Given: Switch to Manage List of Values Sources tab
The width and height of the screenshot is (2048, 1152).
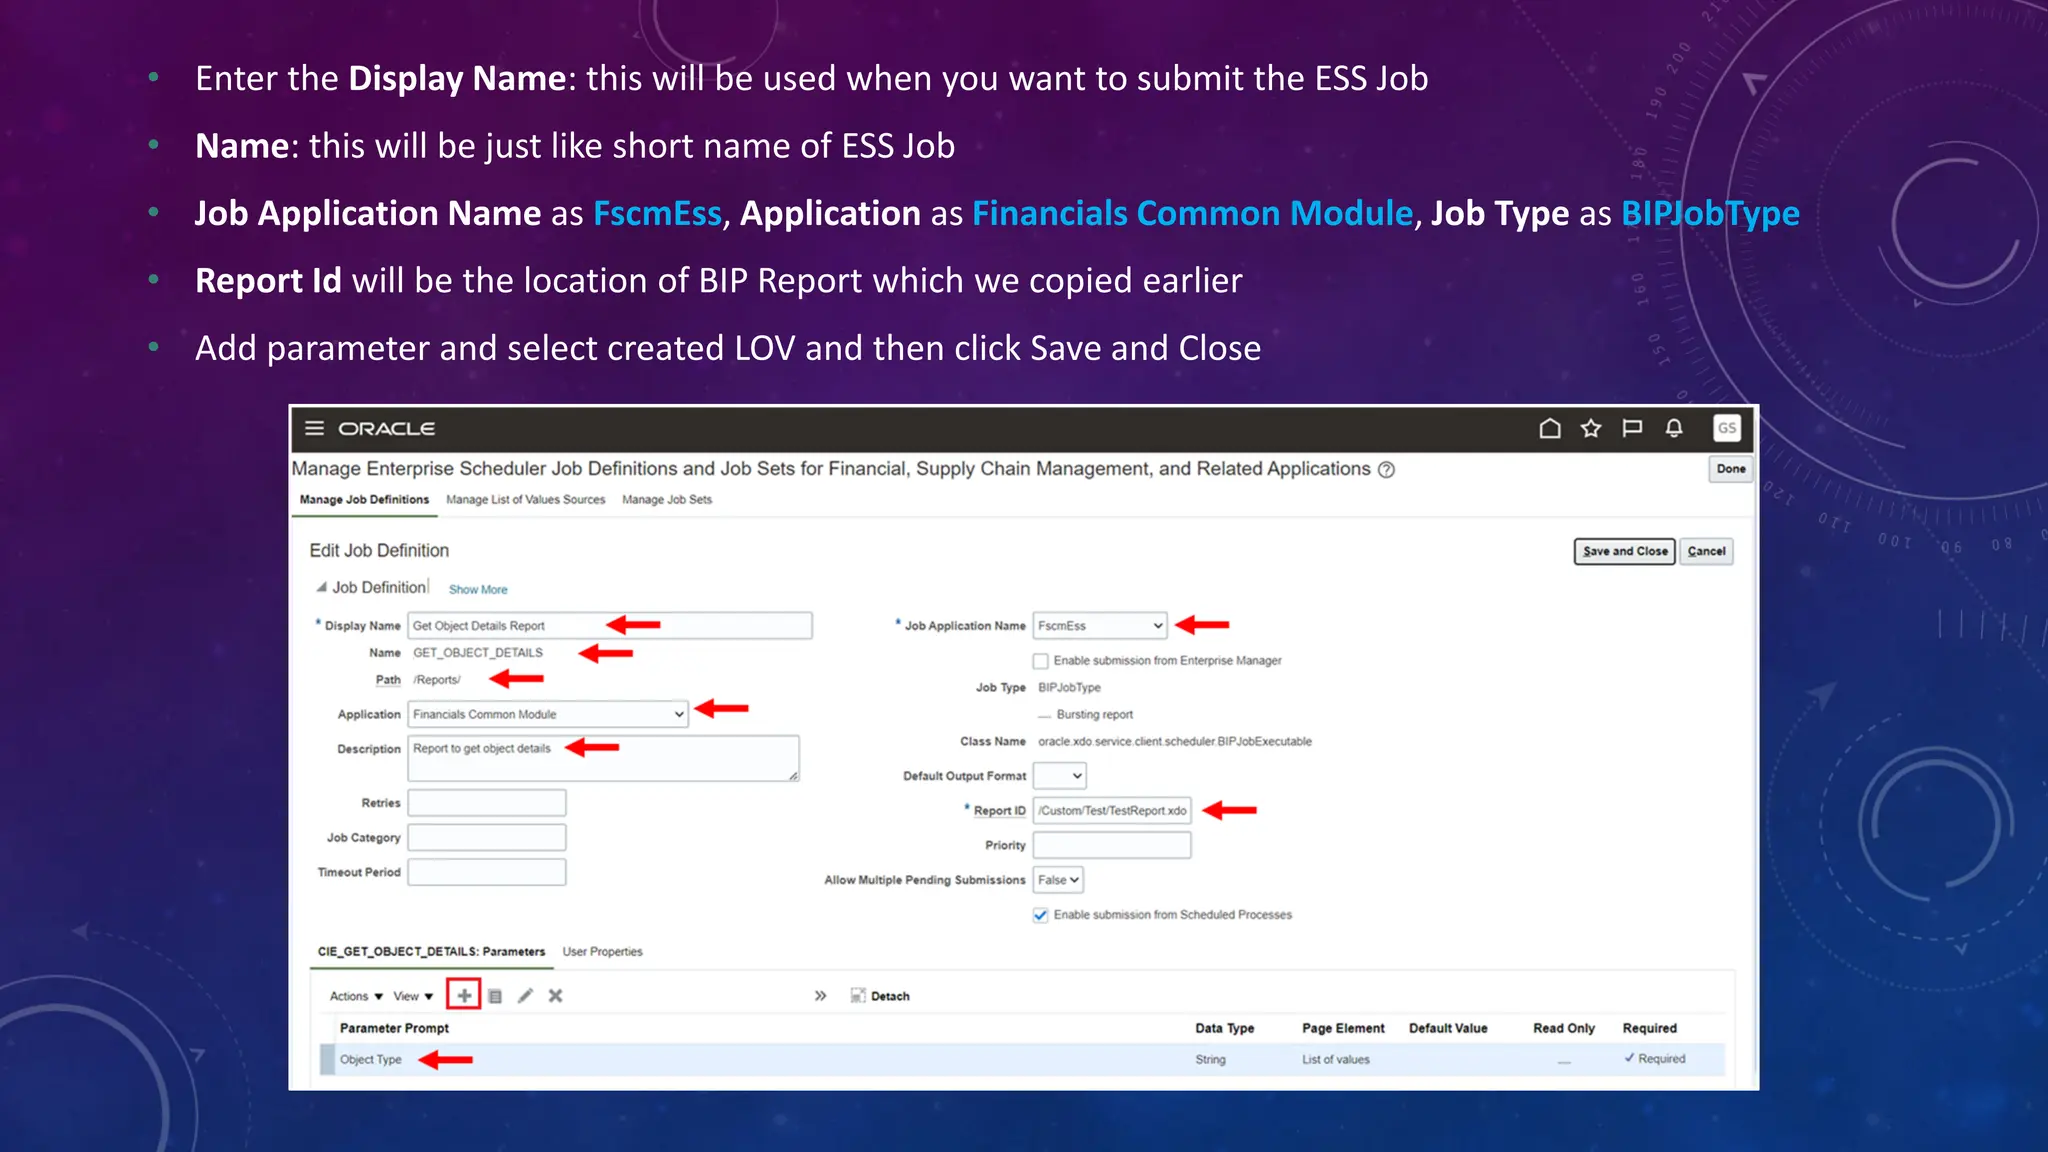Looking at the screenshot, I should click(525, 500).
